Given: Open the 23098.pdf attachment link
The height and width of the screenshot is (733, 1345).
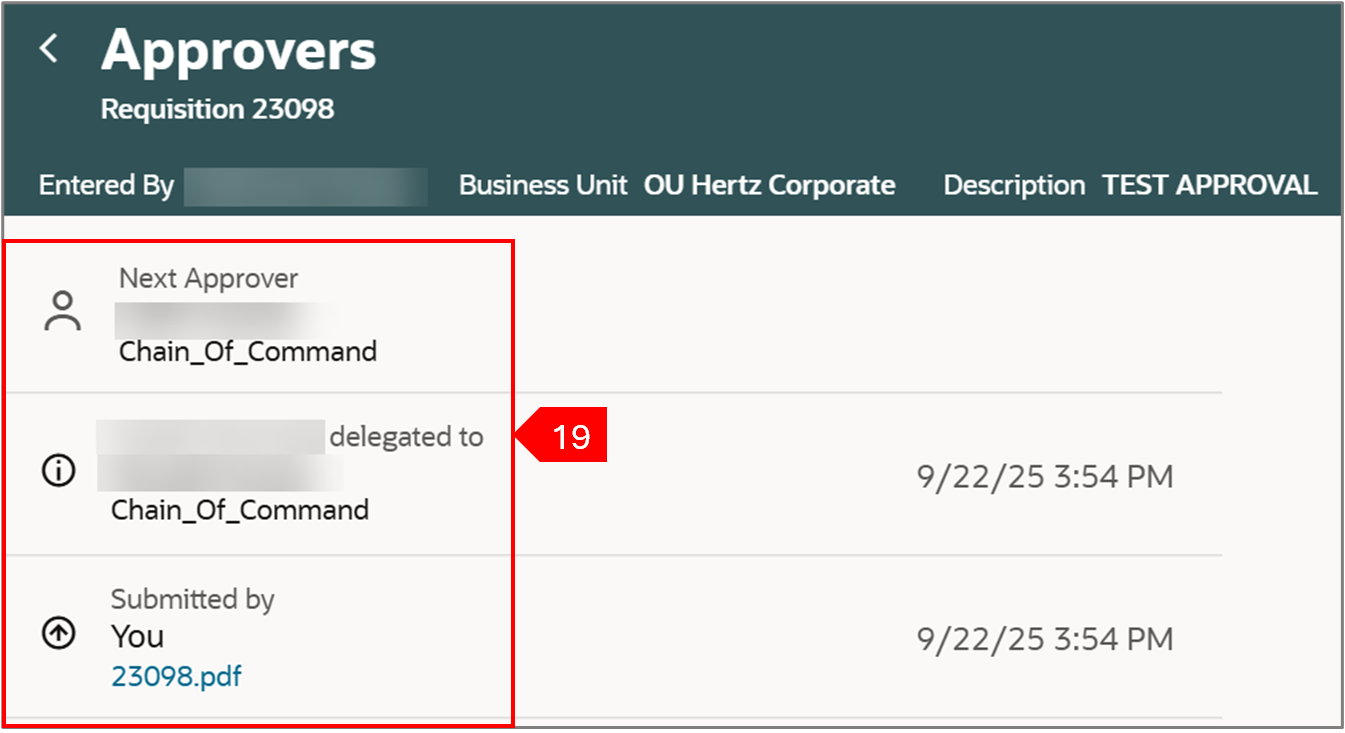Looking at the screenshot, I should click(x=176, y=677).
